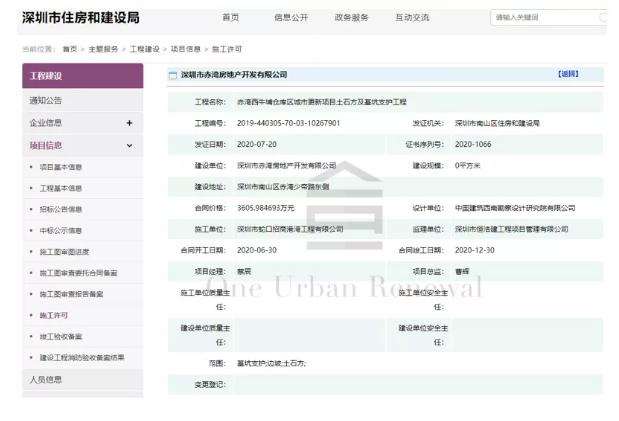Click the 工程名称 field label

[210, 102]
